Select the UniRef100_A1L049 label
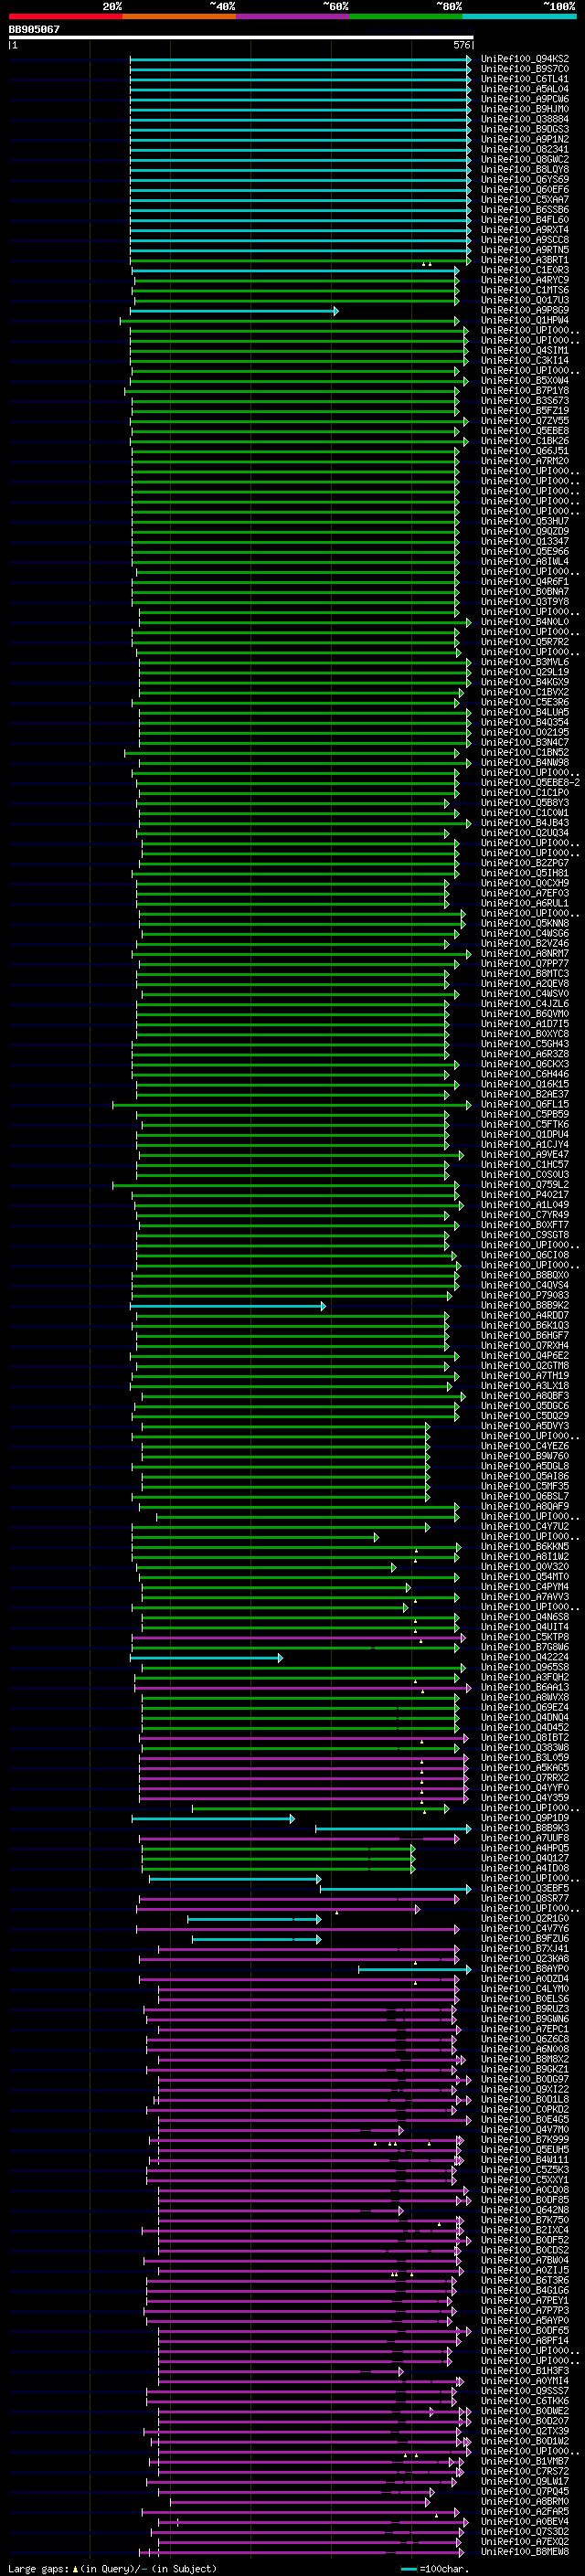The height and width of the screenshot is (2576, 585). 525,1205
